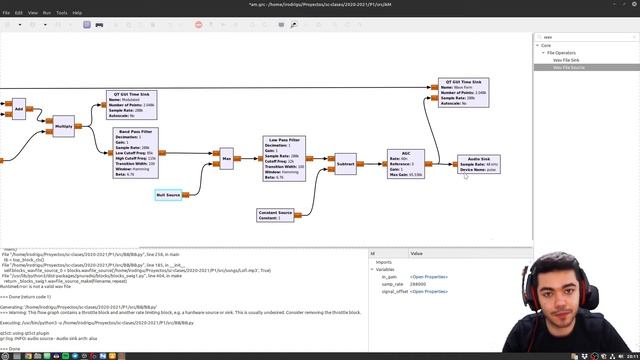
Task: Click the Multiply block output port
Action: [78, 126]
